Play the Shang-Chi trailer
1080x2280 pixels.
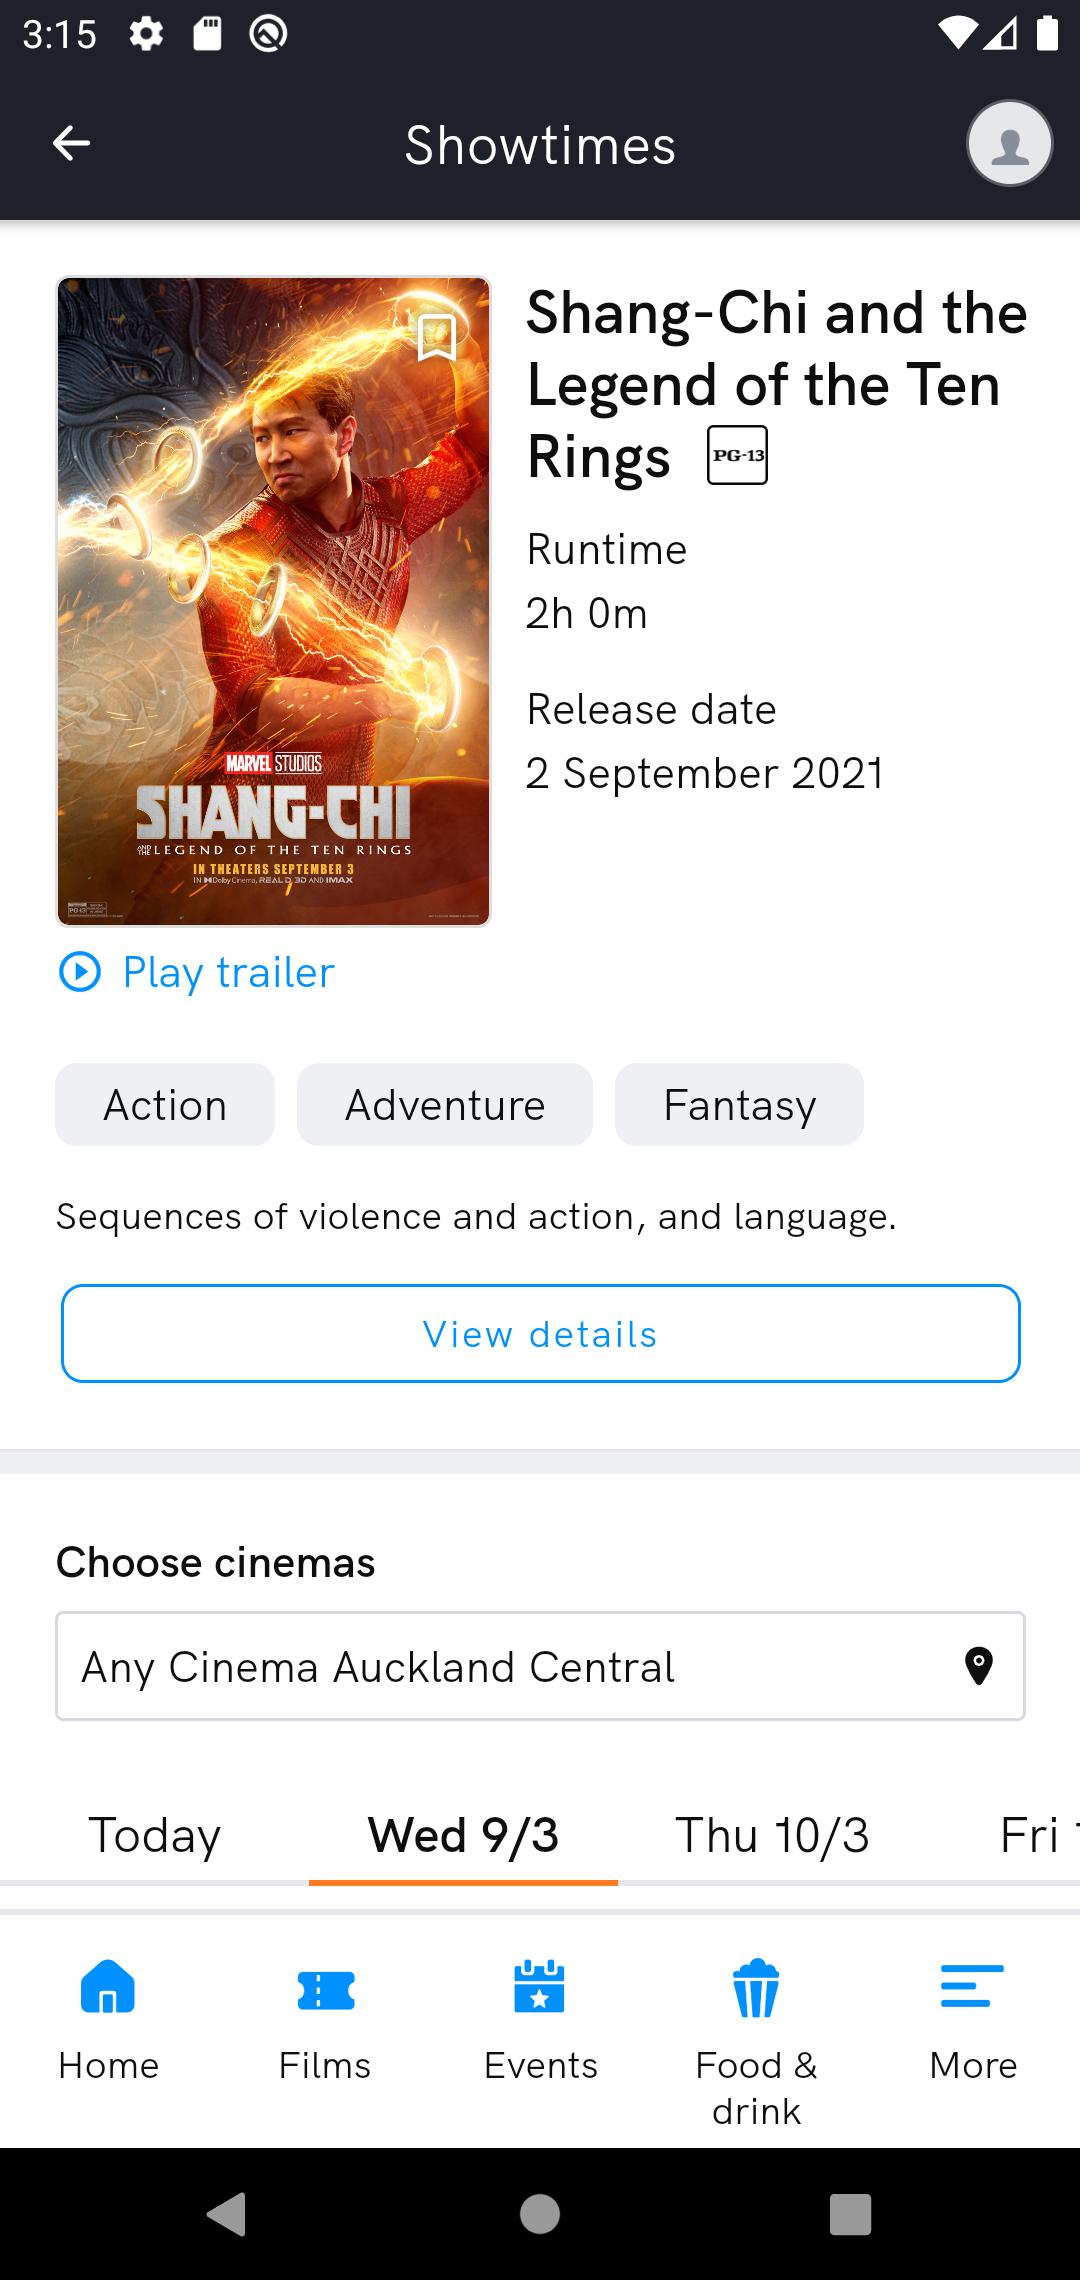click(197, 972)
